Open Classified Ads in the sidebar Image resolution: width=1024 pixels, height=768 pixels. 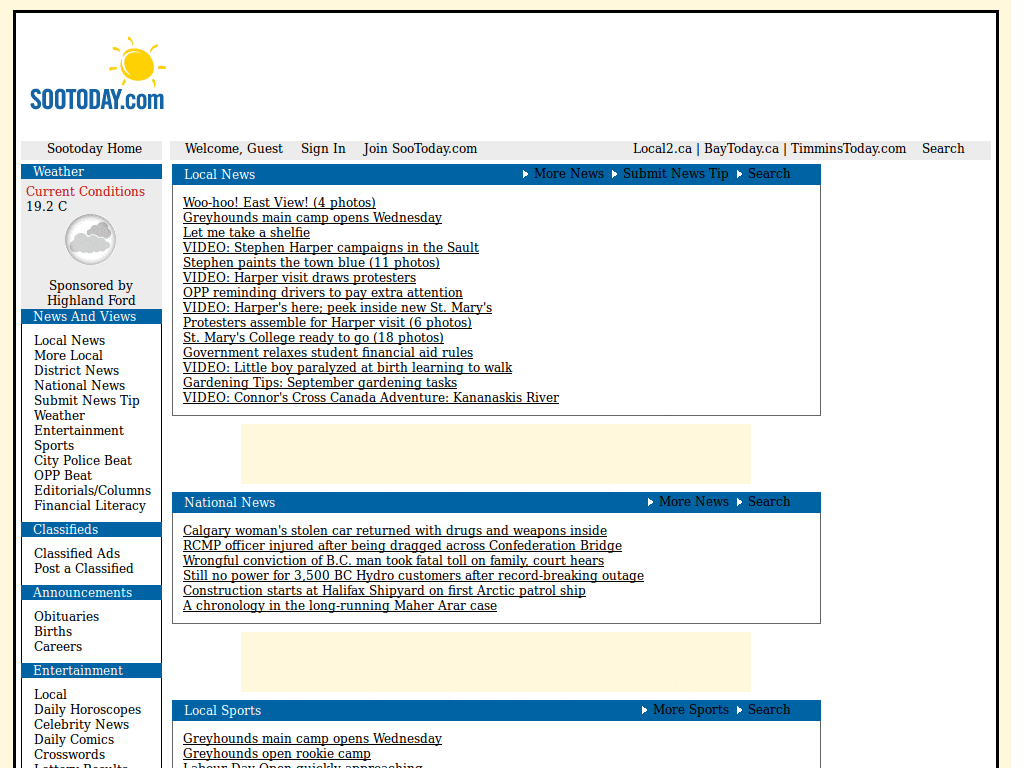77,553
